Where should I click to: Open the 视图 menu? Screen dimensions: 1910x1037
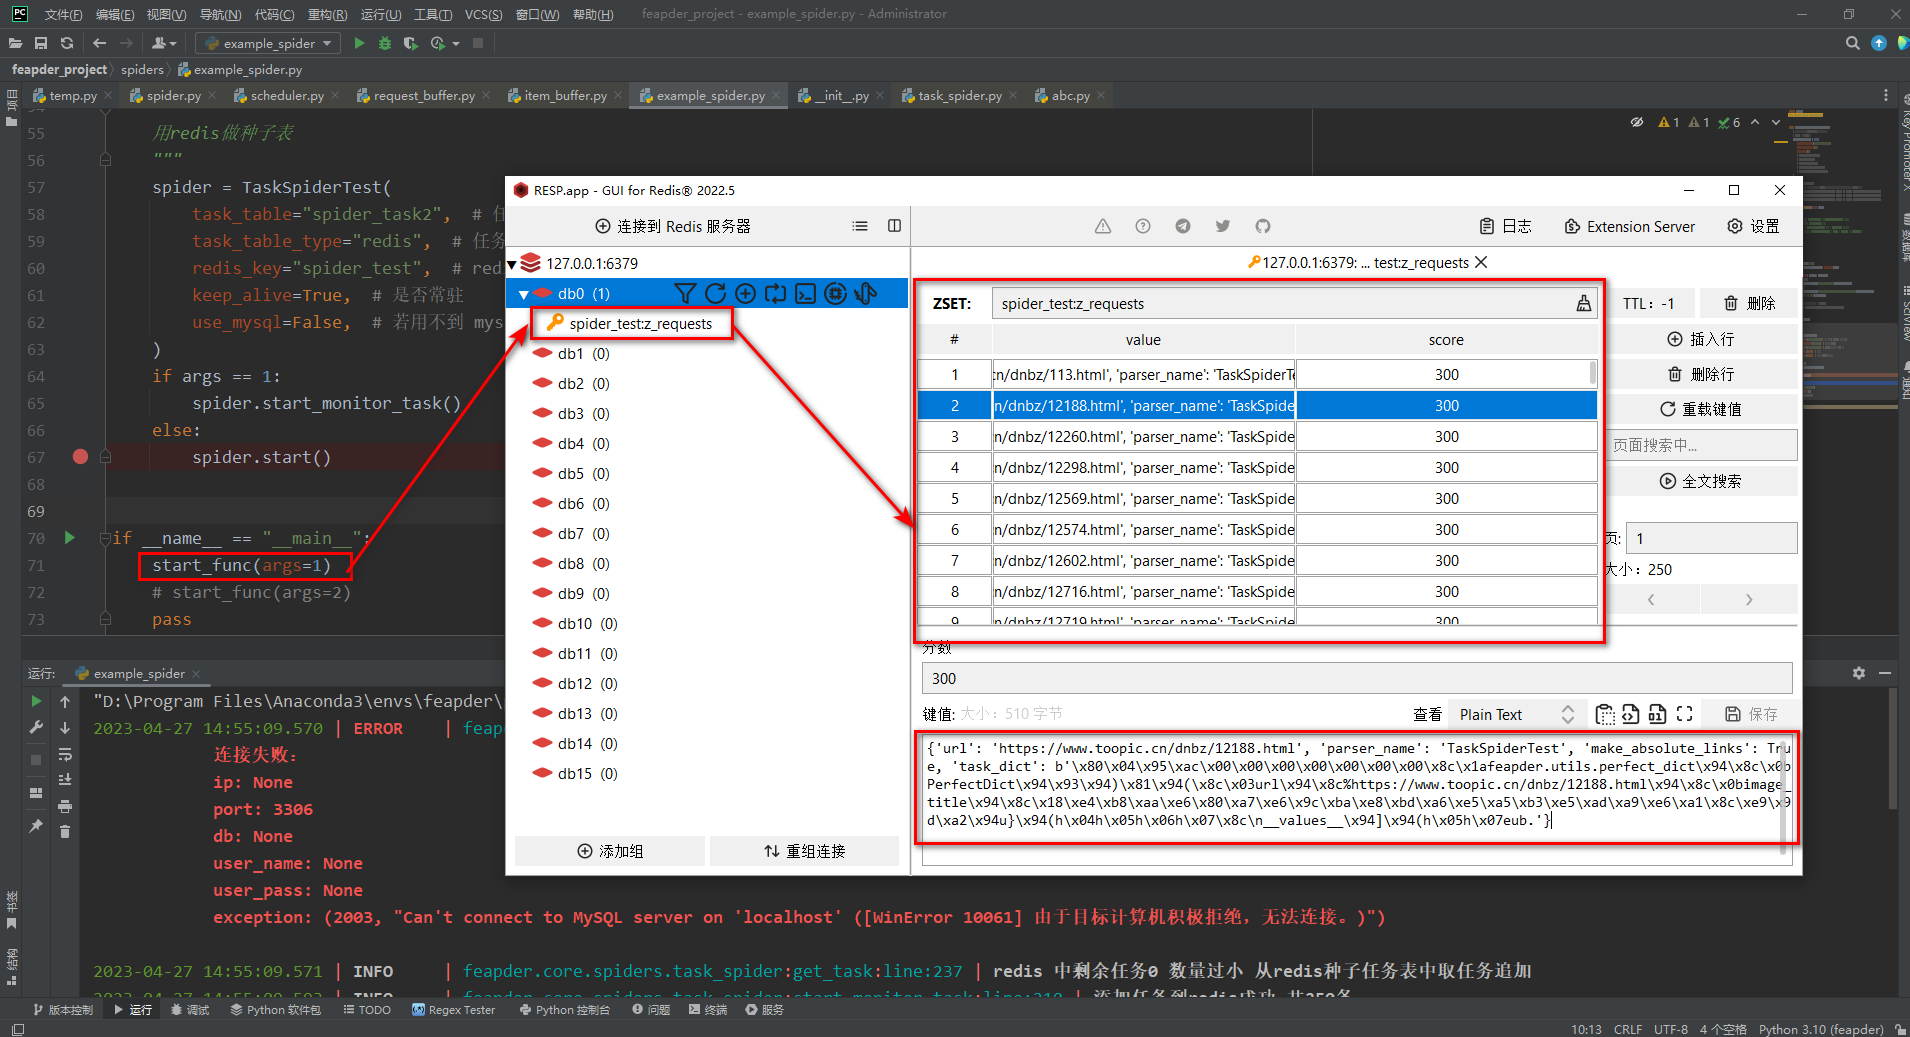[x=165, y=14]
